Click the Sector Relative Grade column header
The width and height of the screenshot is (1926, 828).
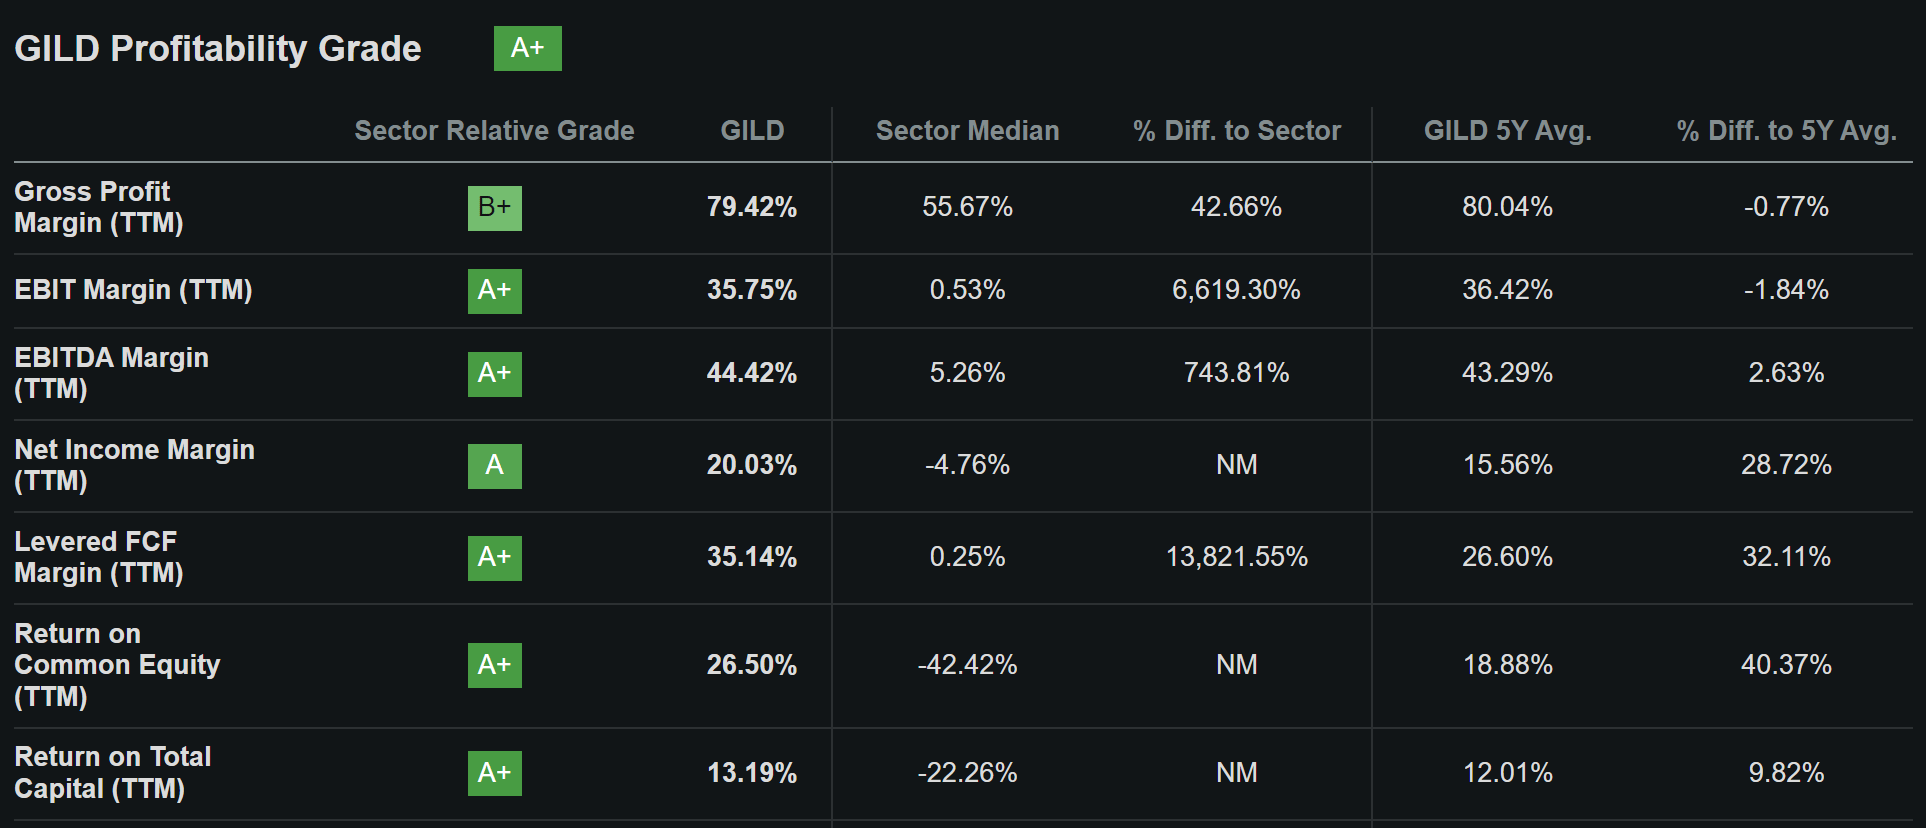tap(494, 131)
